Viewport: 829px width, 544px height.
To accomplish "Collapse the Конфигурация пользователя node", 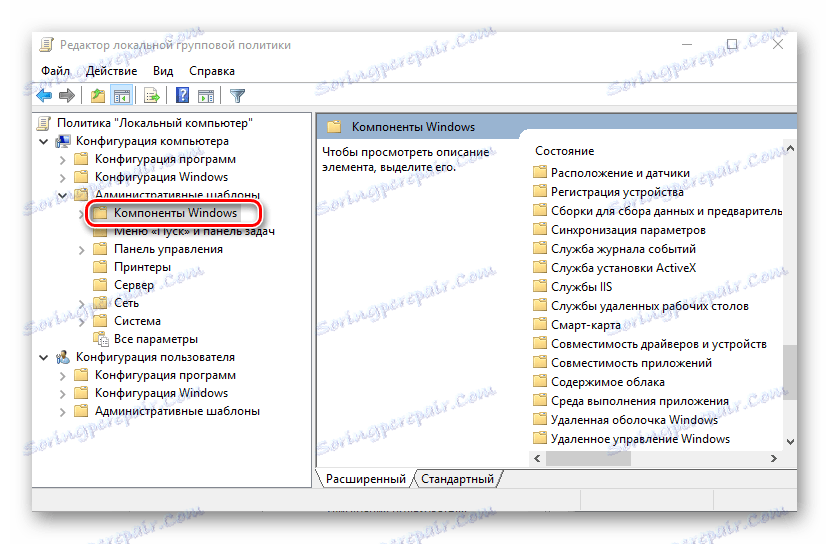I will click(44, 358).
